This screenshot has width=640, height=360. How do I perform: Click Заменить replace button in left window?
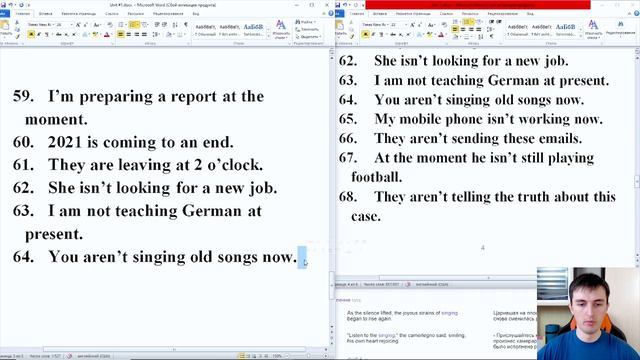coord(307,29)
